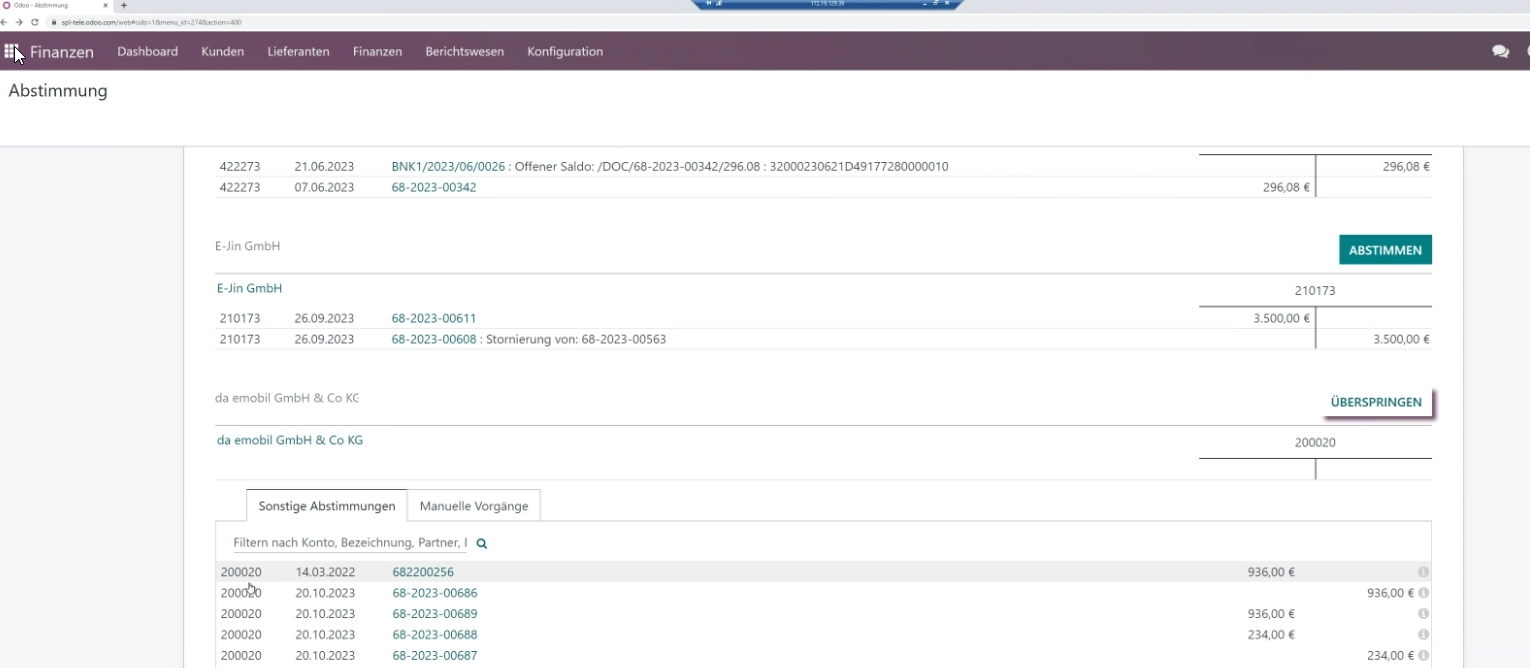Screen dimensions: 1530x668
Task: Click the search magnifier icon in filter
Action: 481,544
